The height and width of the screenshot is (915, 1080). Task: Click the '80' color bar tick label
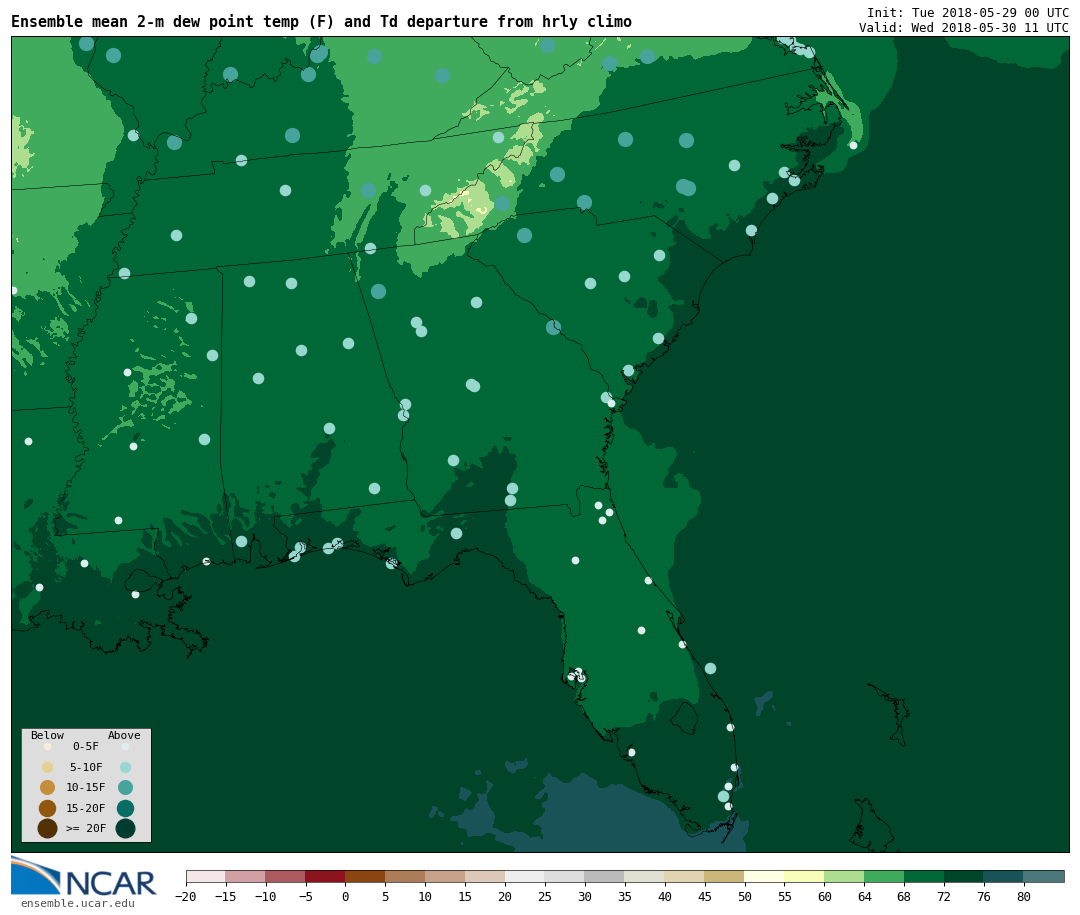1024,896
